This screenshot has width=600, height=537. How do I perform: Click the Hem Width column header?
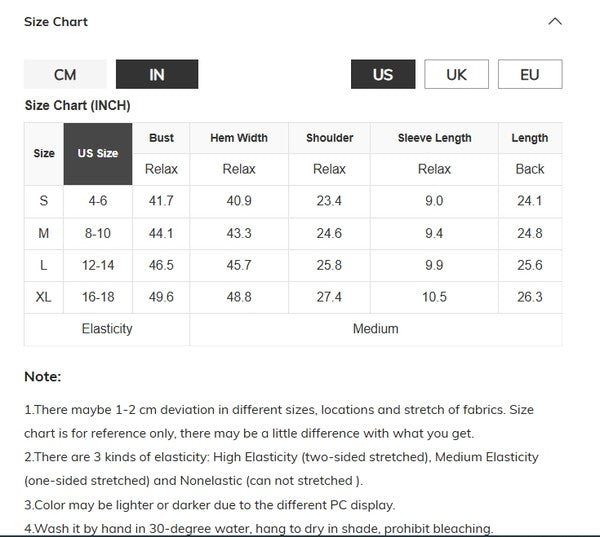[x=239, y=138]
